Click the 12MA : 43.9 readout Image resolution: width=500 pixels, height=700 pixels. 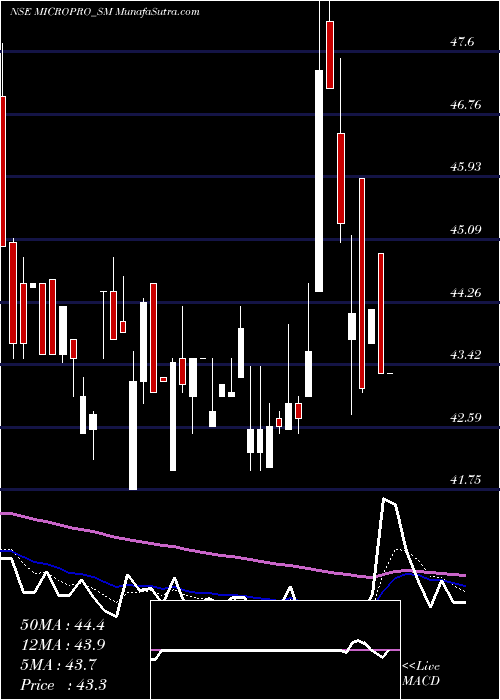tap(62, 645)
